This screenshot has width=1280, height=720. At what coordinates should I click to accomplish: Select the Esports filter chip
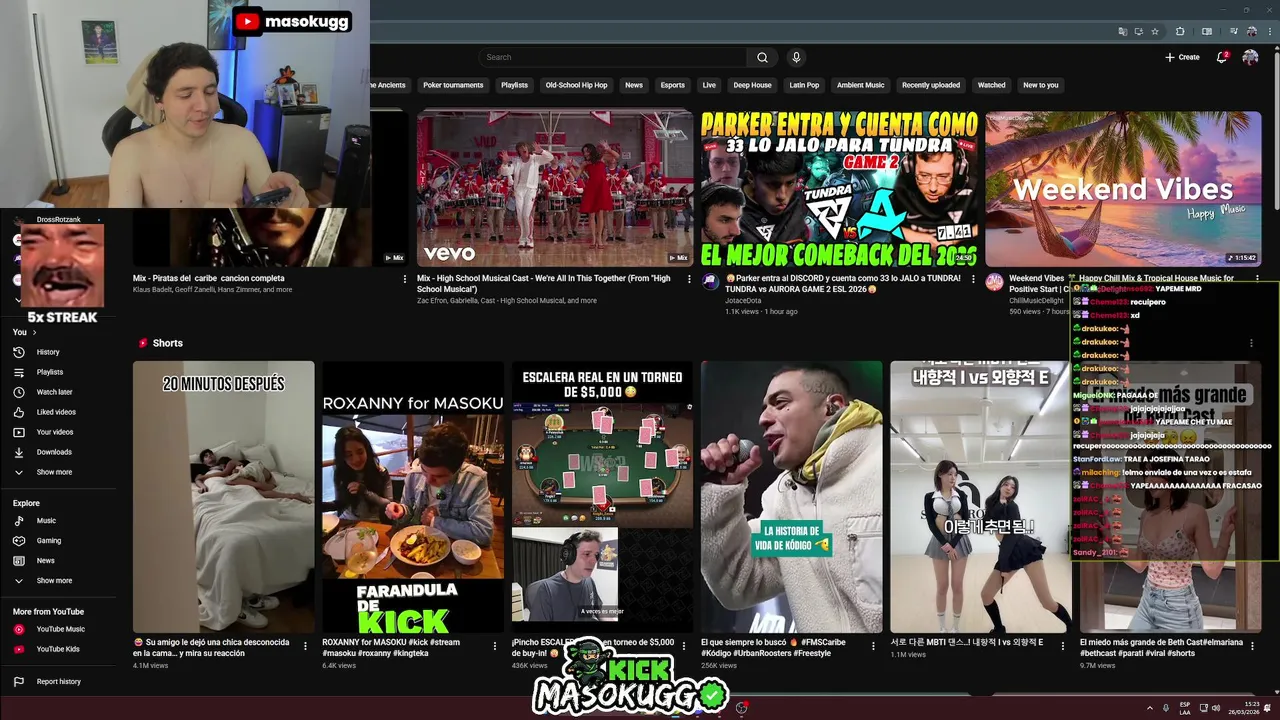click(673, 85)
